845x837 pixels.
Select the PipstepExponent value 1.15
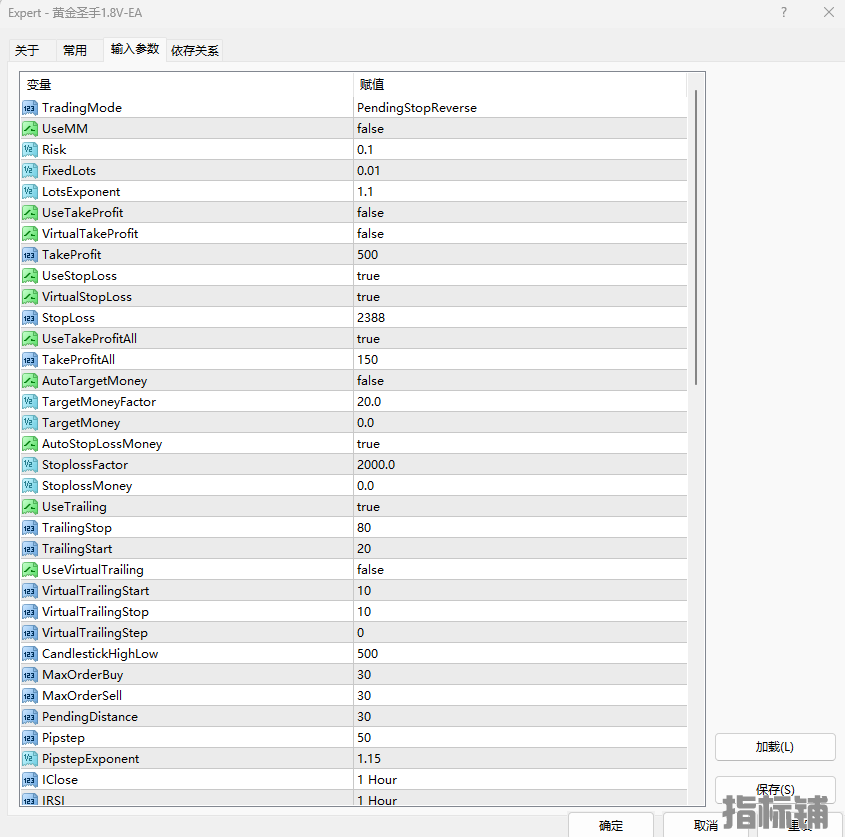369,759
